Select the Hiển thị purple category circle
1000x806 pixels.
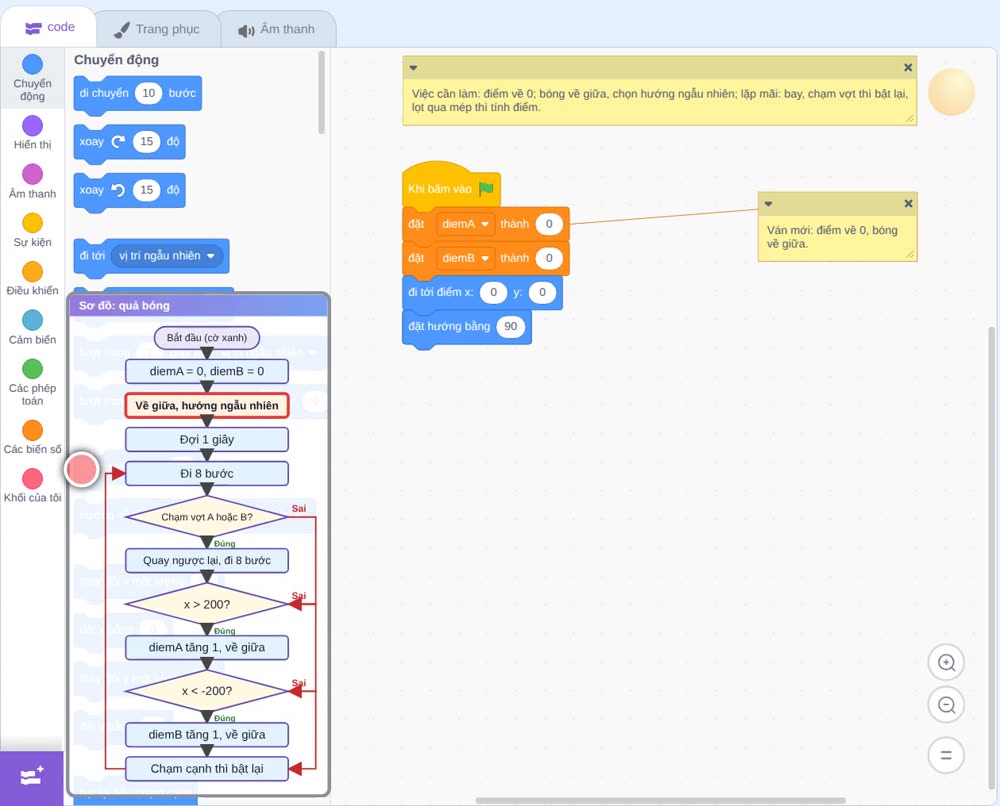[33, 126]
